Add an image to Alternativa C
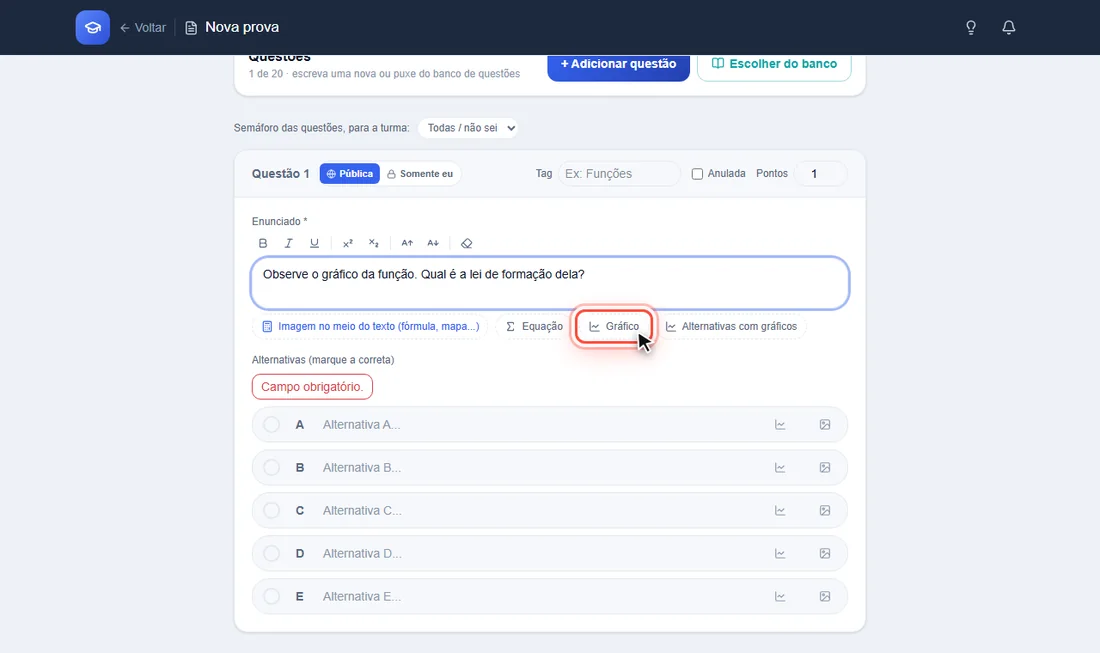Screen dimensions: 1100x653 tap(825, 511)
